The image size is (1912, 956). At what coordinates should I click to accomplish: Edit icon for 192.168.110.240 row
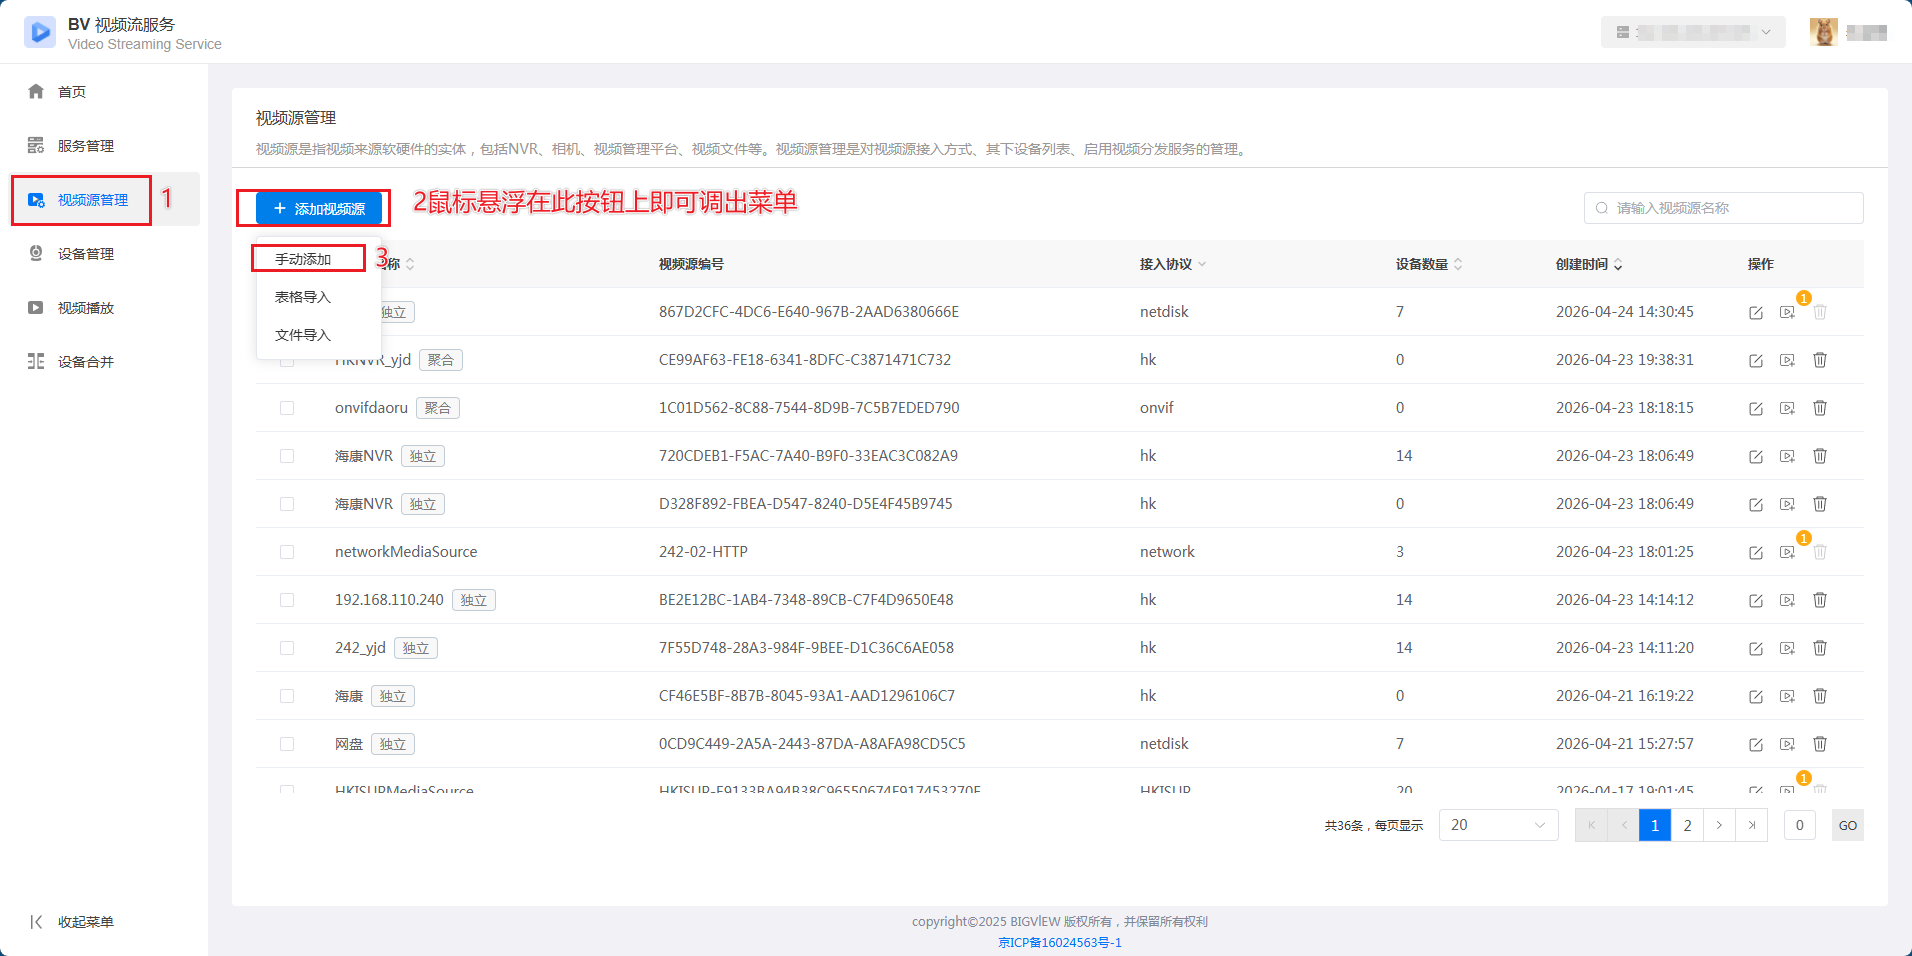coord(1756,600)
